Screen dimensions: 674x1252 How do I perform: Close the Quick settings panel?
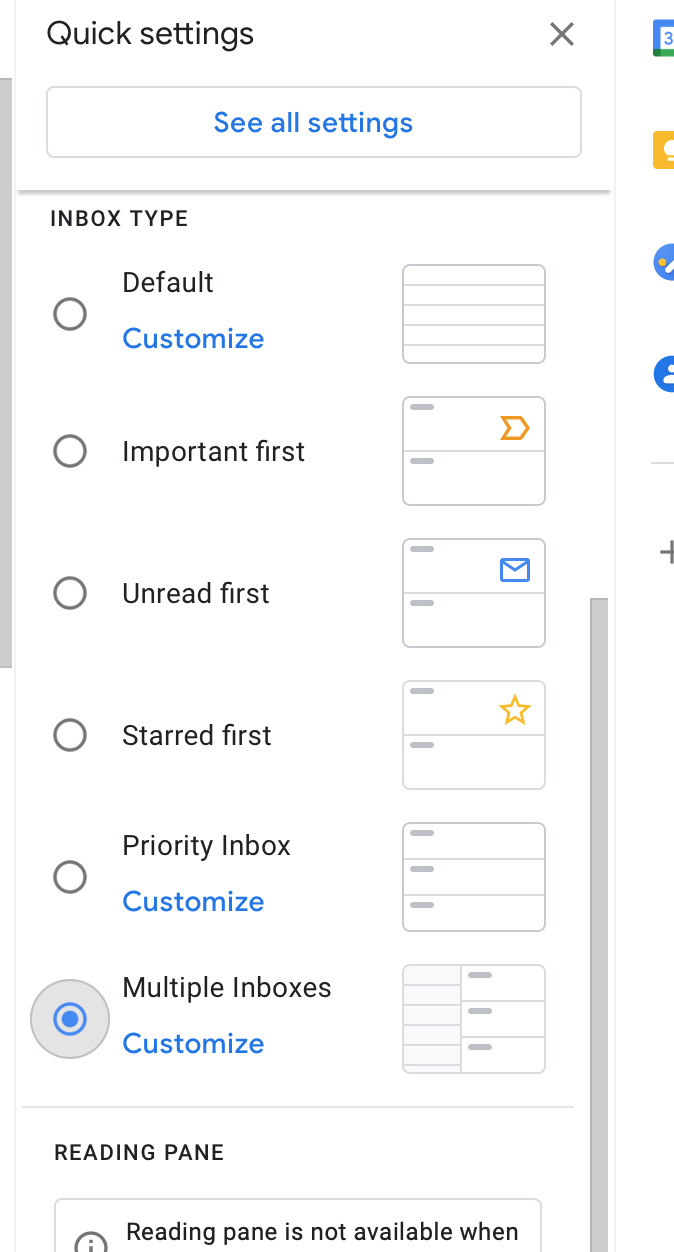562,35
